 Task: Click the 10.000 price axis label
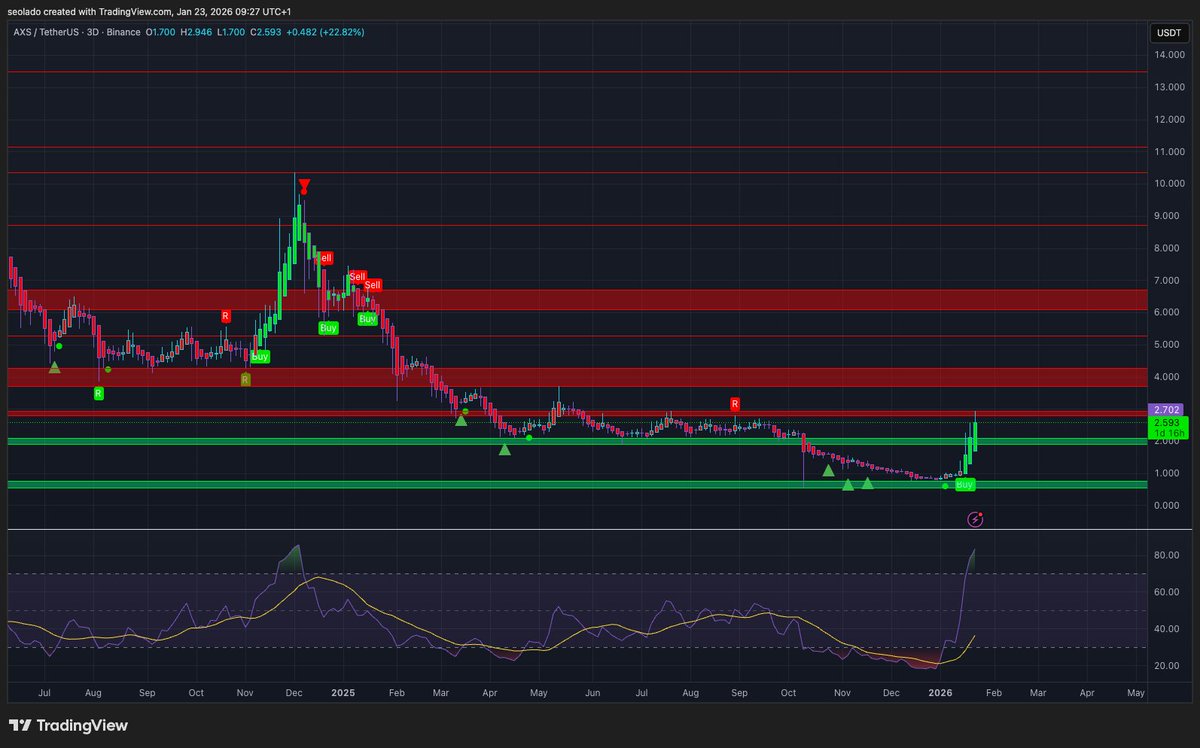[x=1169, y=184]
